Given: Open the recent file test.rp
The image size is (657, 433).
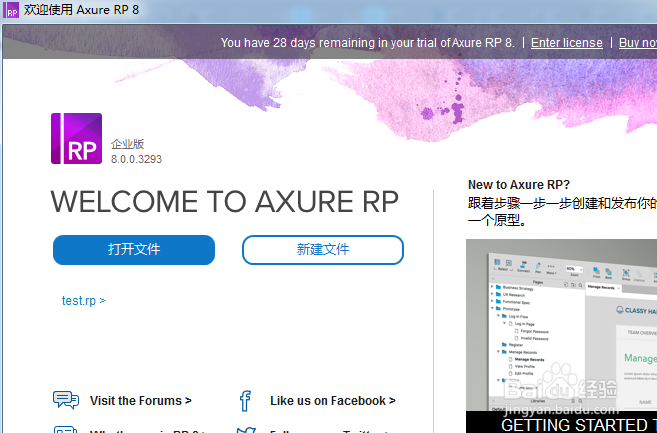Looking at the screenshot, I should (83, 301).
